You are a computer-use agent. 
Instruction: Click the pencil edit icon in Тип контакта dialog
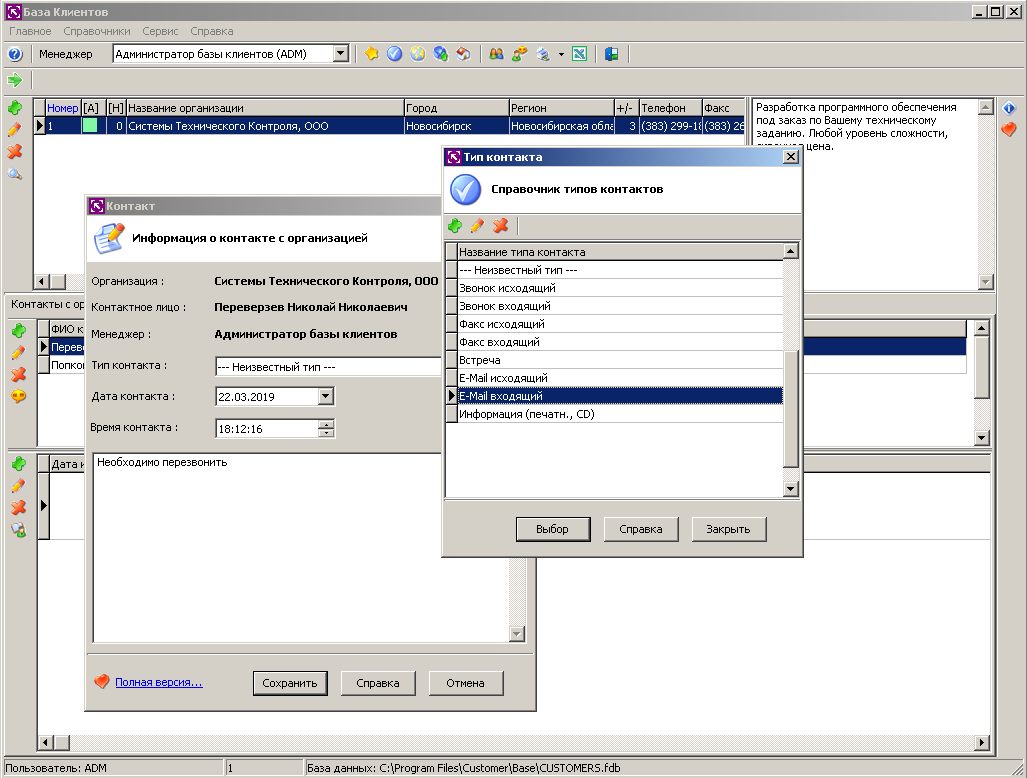477,226
